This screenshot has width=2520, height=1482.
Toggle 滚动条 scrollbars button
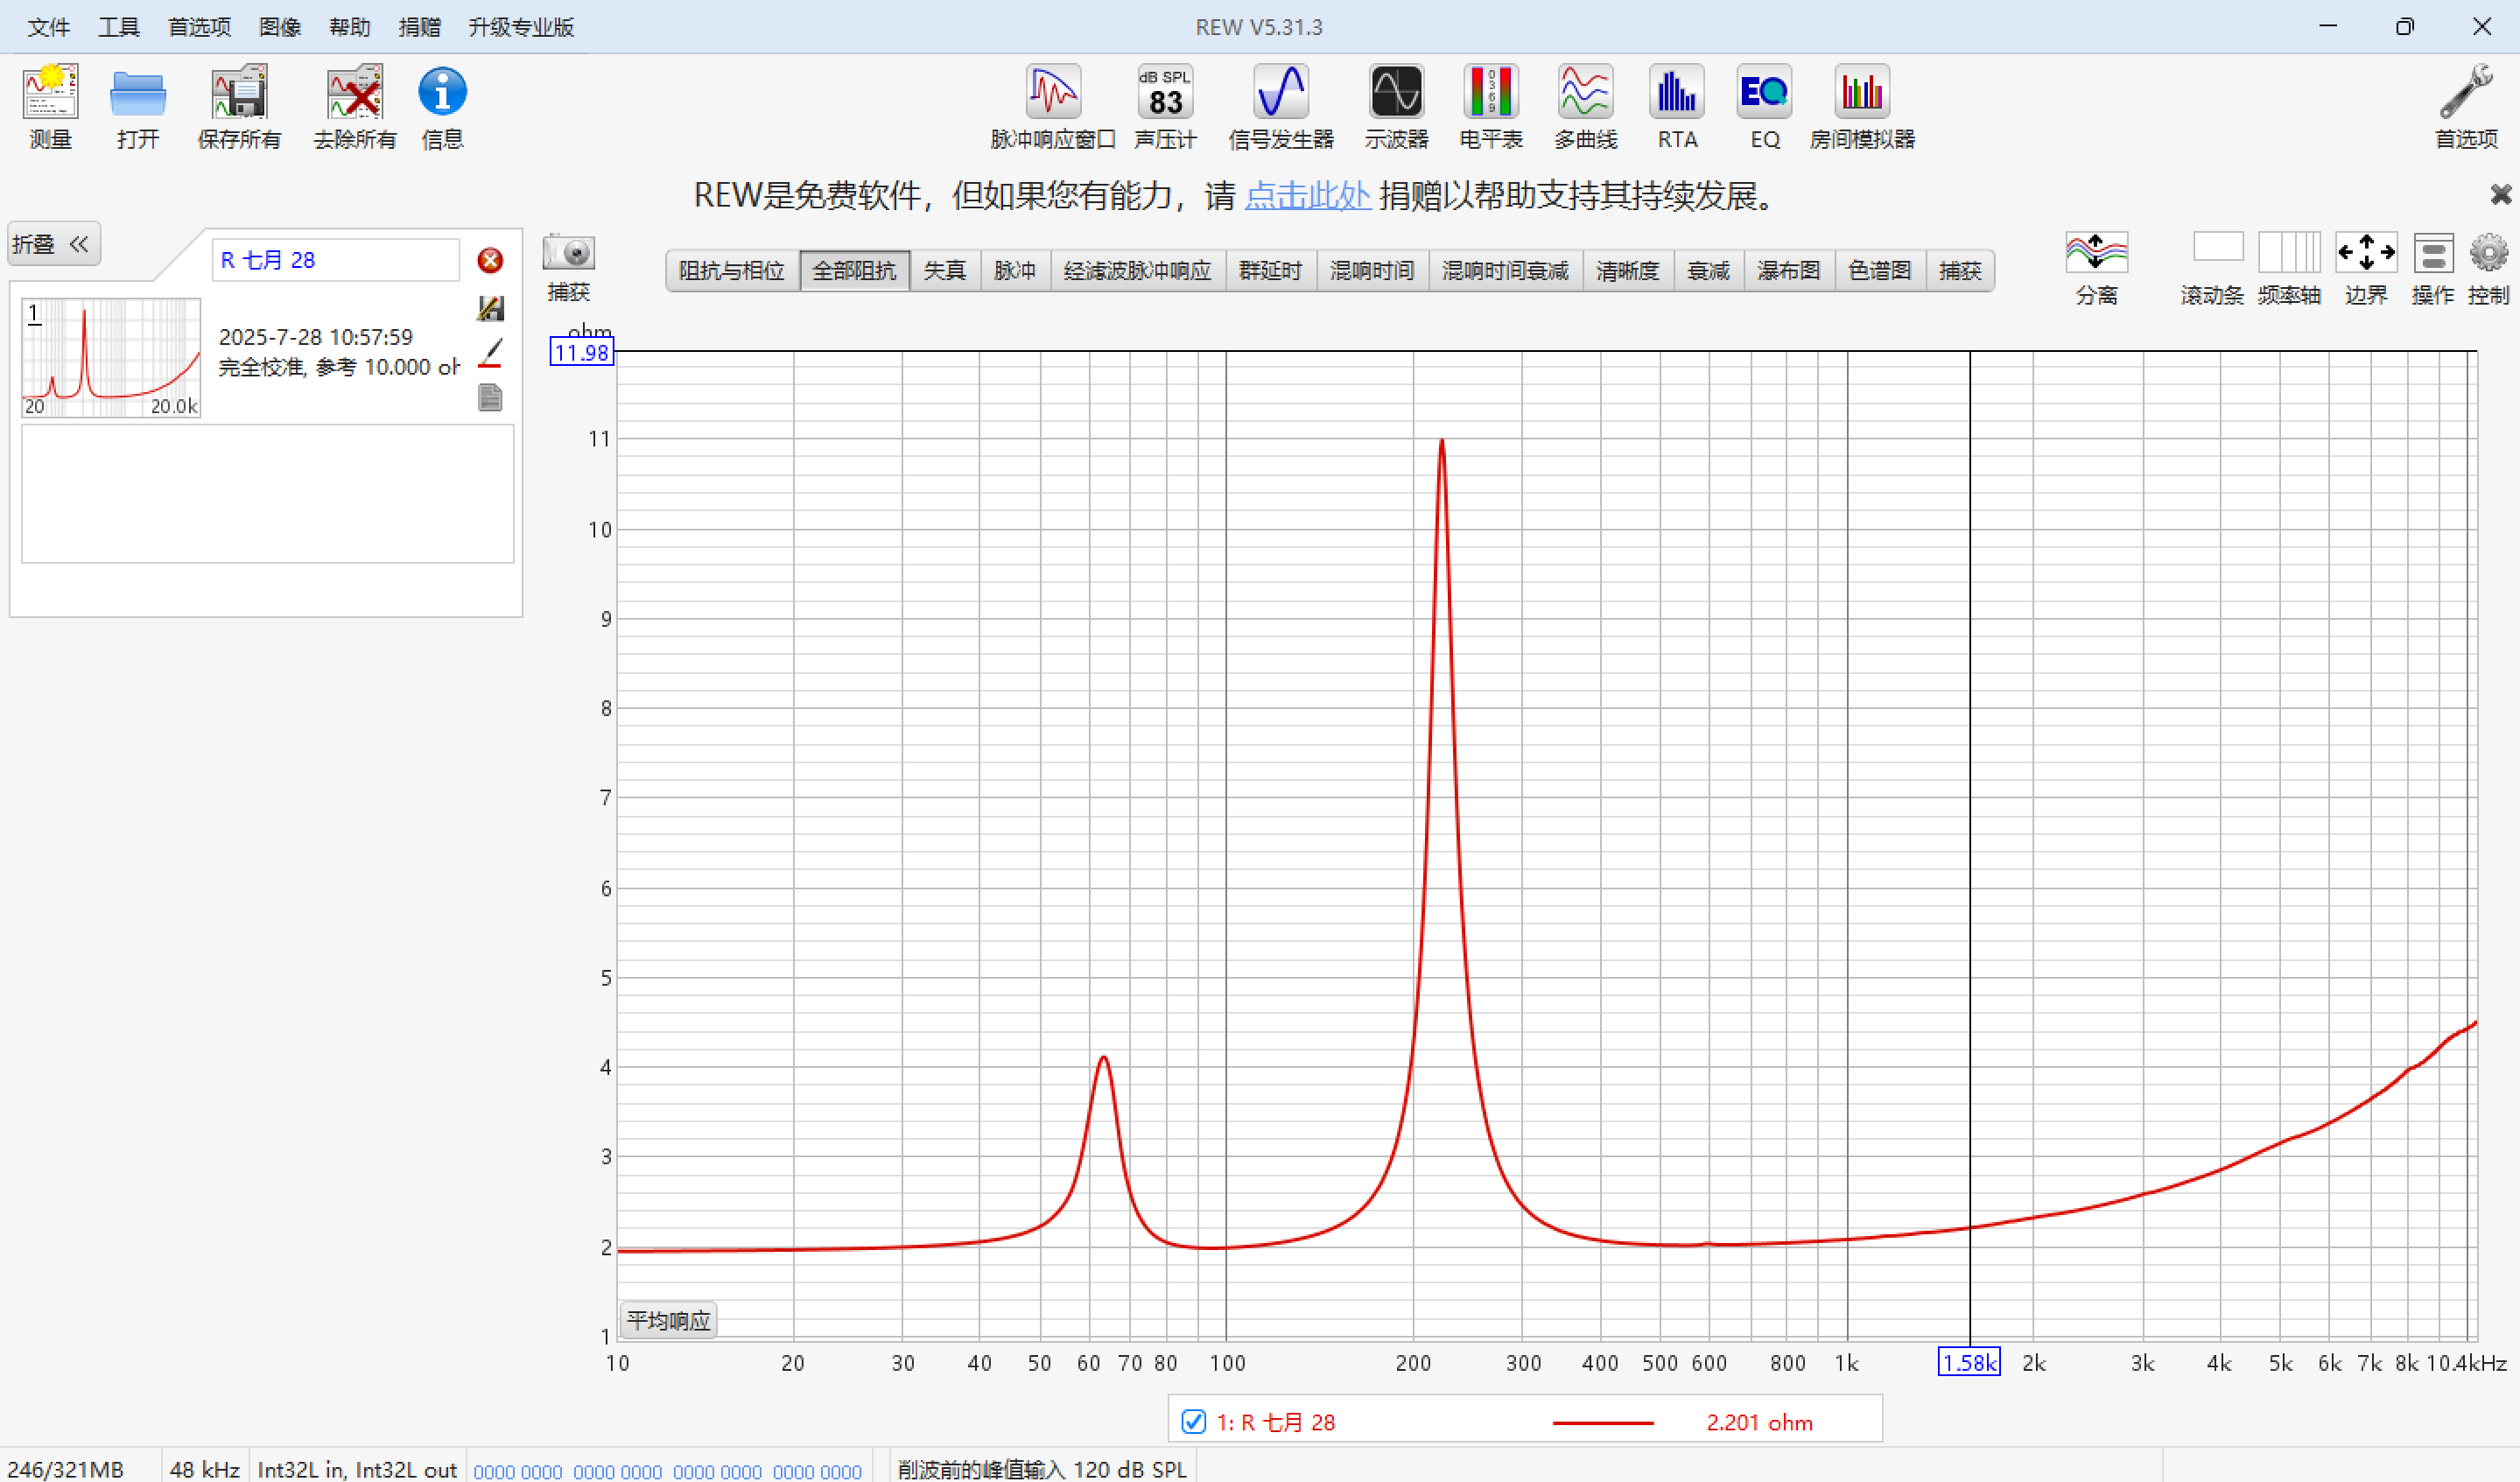click(x=2218, y=247)
